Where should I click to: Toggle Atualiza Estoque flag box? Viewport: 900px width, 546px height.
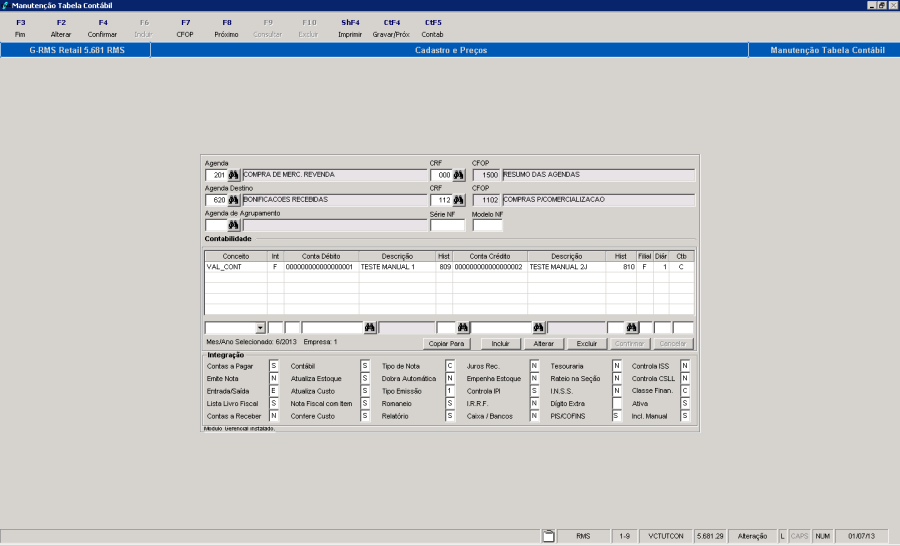pyautogui.click(x=365, y=378)
